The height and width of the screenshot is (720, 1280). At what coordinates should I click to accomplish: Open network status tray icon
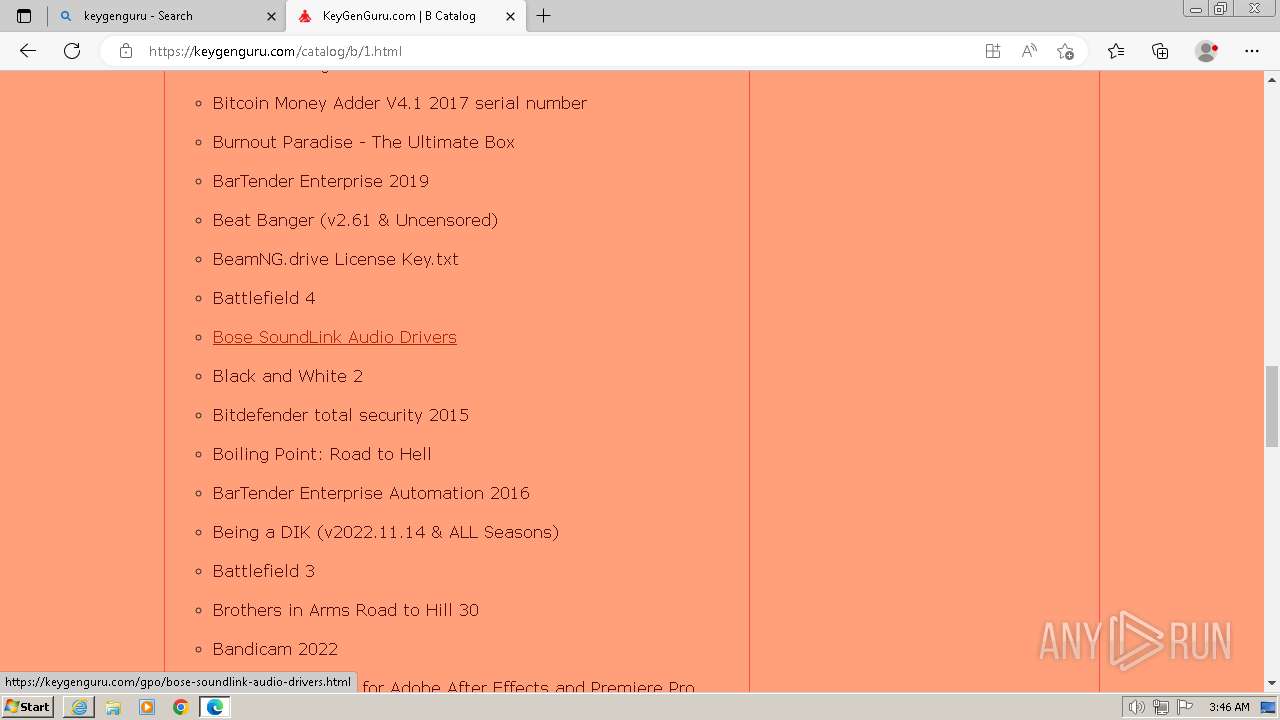point(1160,707)
